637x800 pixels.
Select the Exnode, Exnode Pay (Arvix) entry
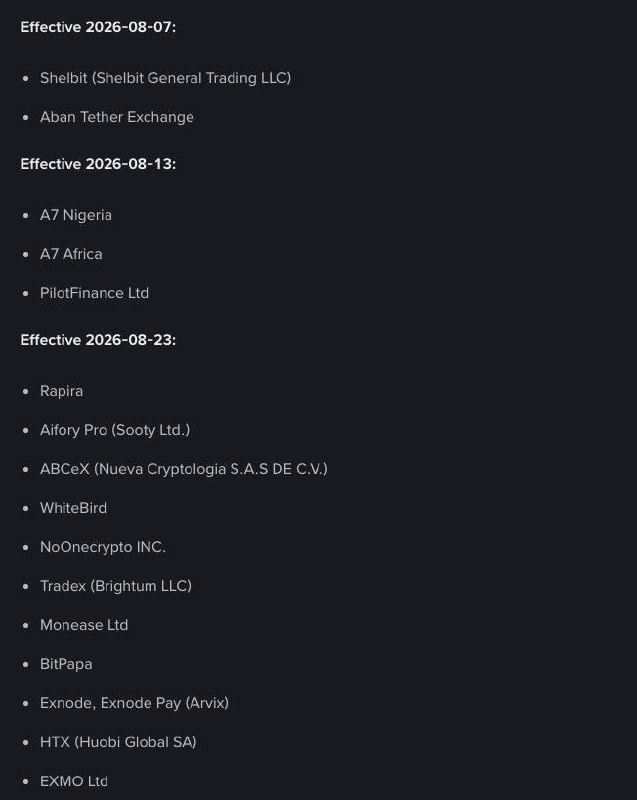tap(134, 704)
